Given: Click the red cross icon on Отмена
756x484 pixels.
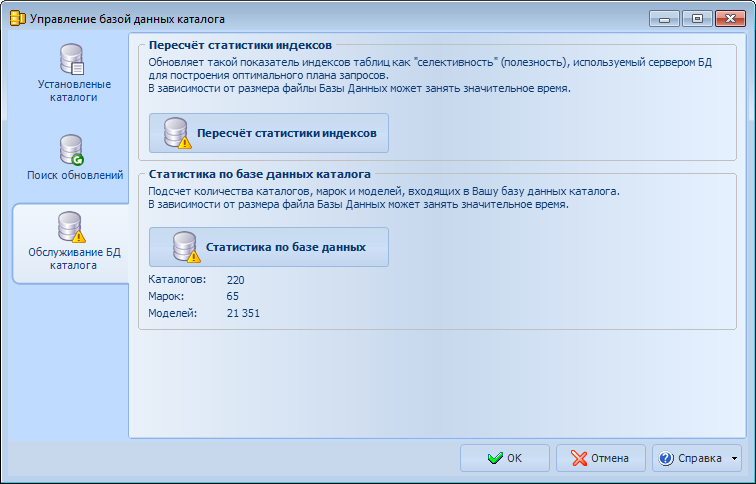Looking at the screenshot, I should 579,458.
